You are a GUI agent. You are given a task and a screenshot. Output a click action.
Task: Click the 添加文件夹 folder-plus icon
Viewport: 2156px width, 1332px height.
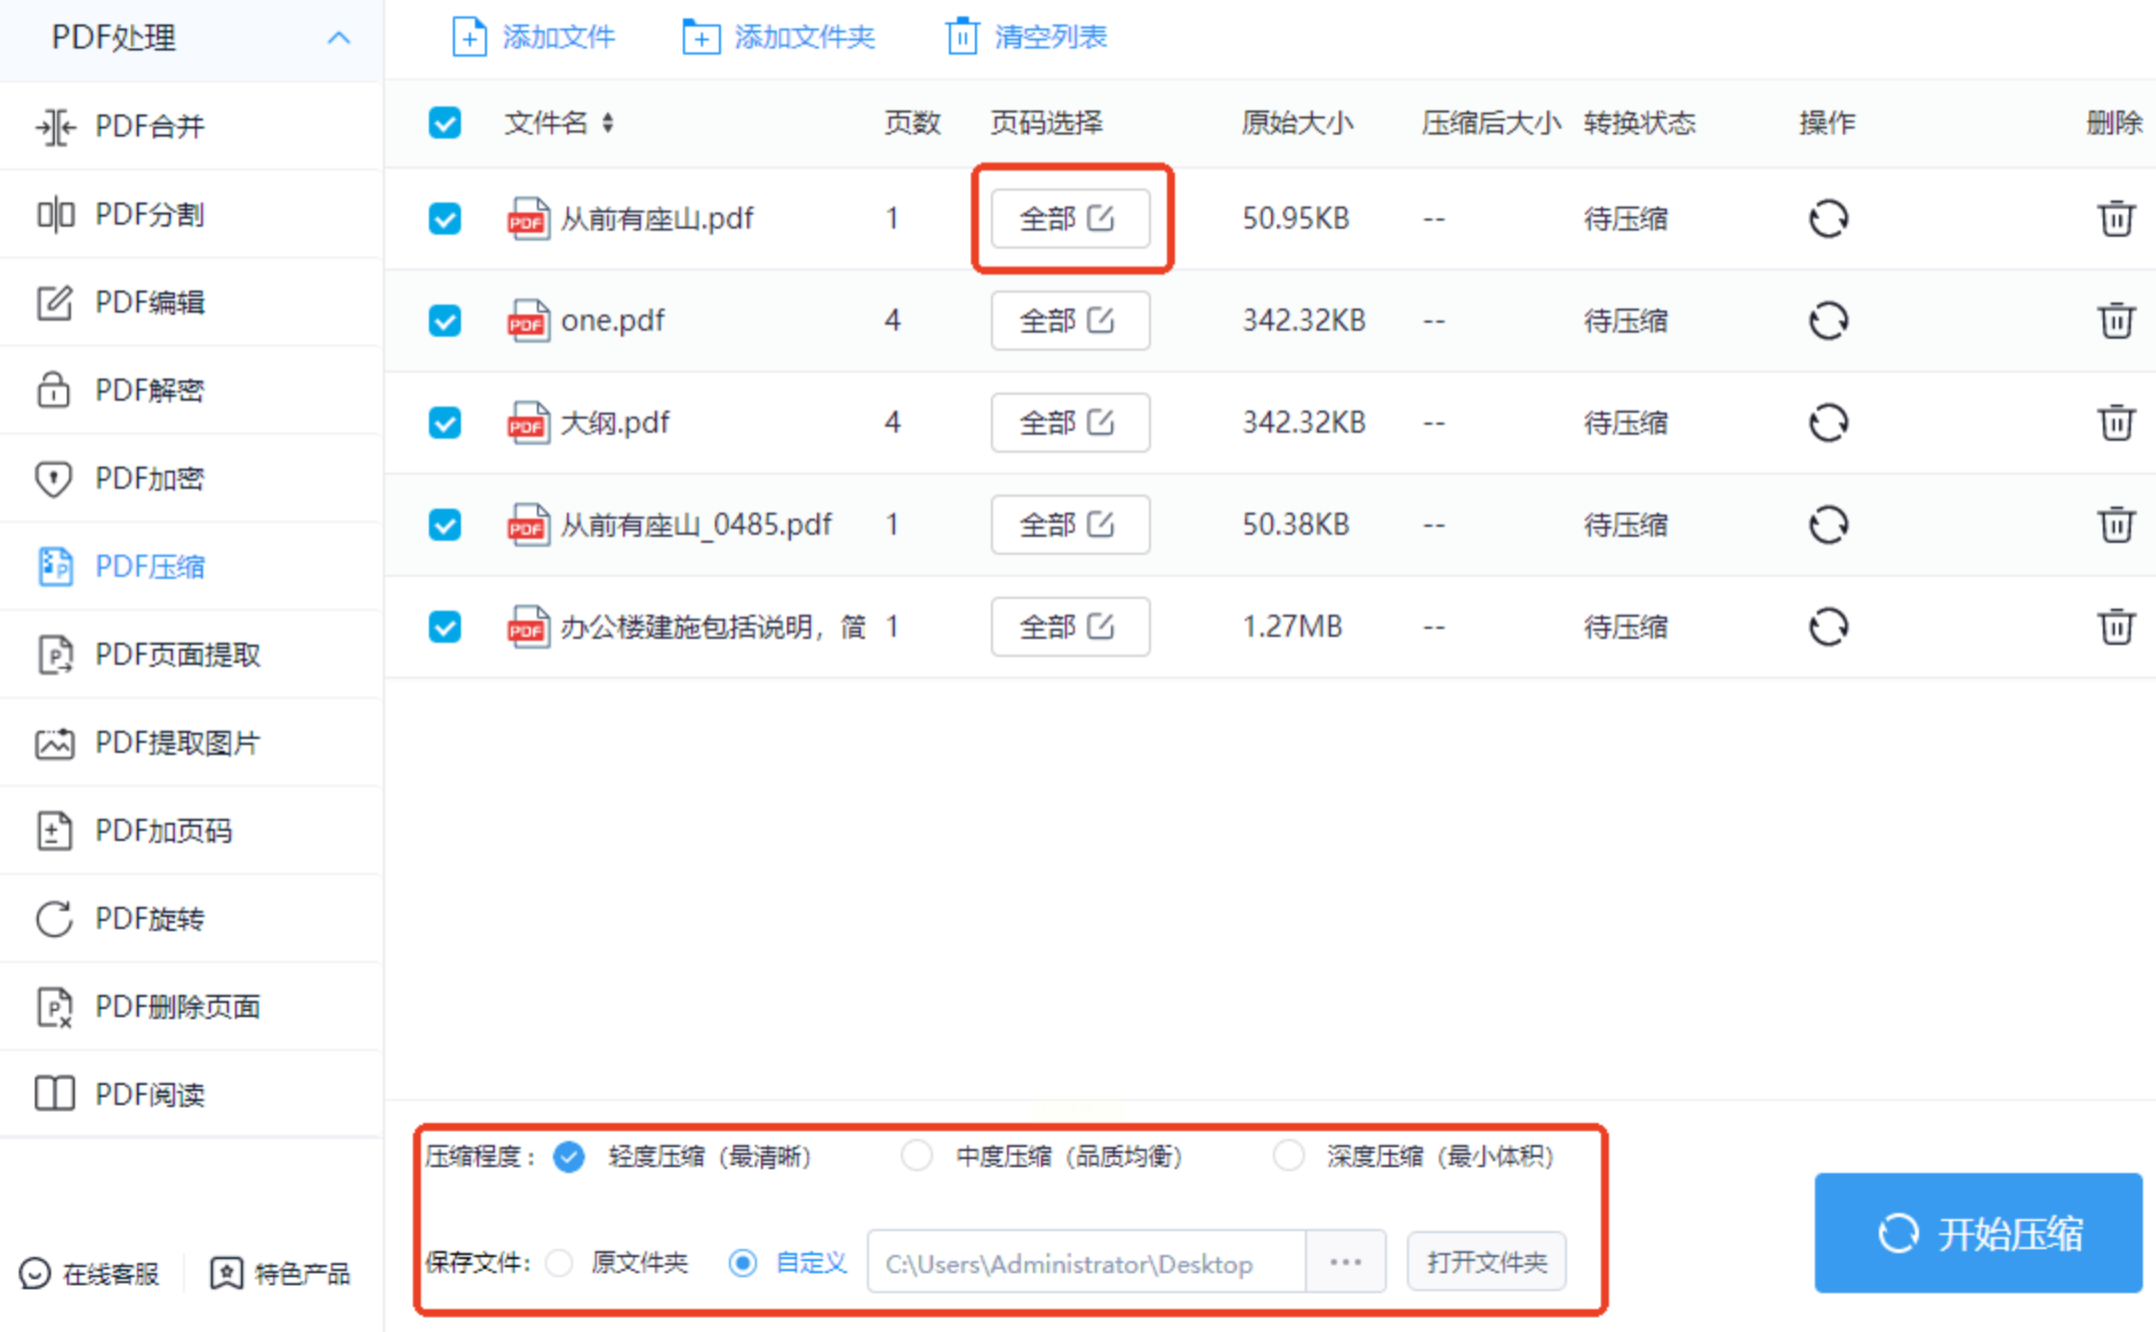pos(700,37)
